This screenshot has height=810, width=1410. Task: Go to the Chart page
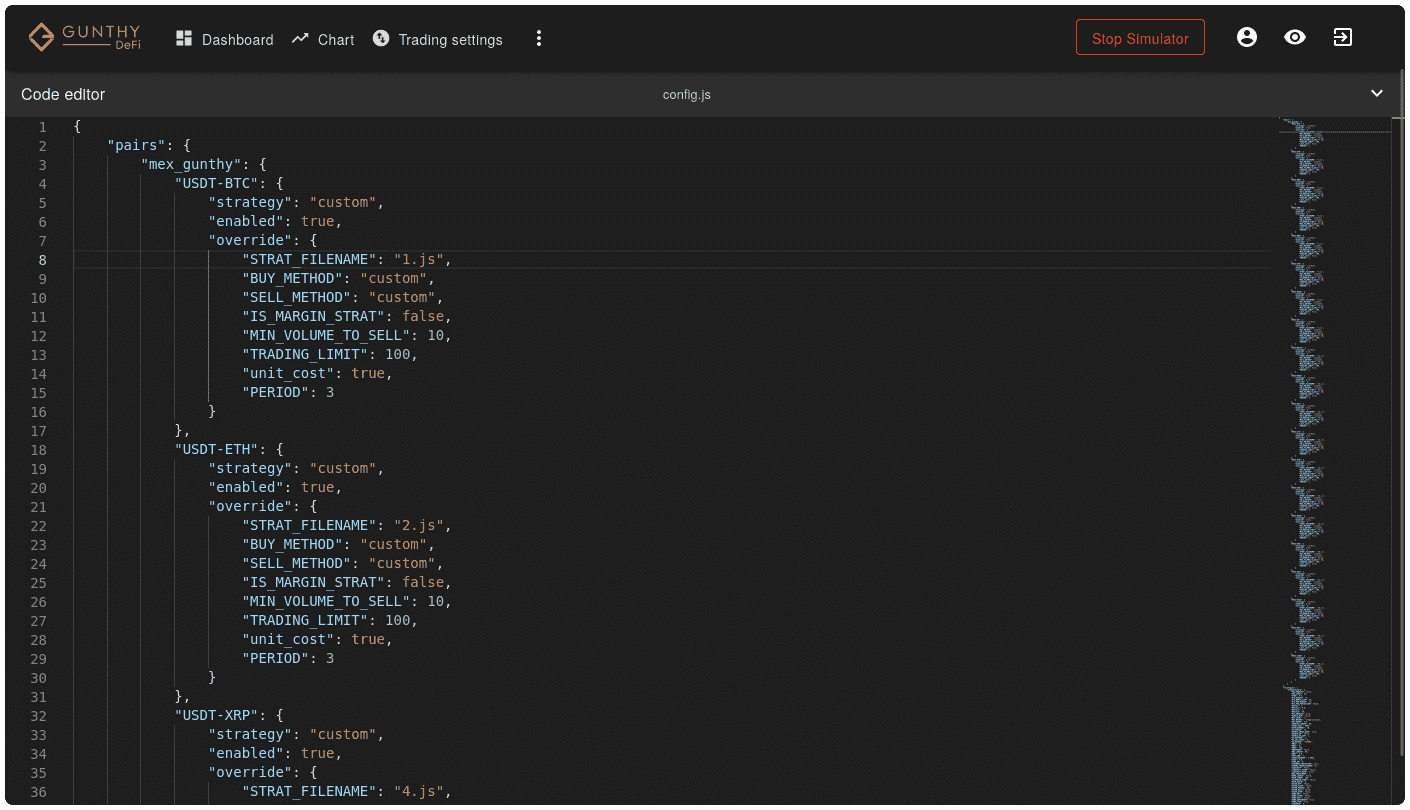pyautogui.click(x=336, y=40)
